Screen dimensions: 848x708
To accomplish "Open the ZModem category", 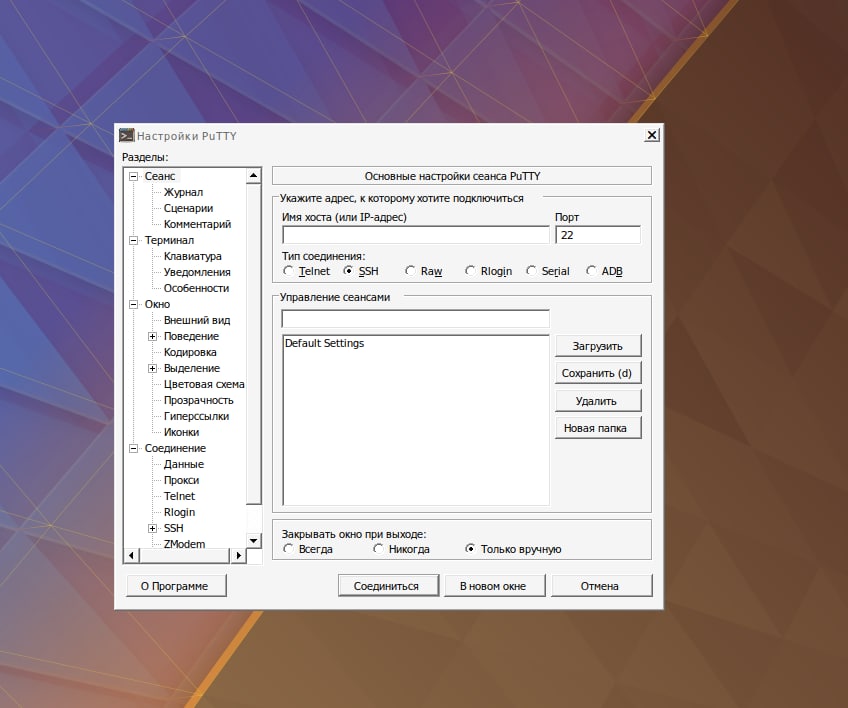I will click(184, 544).
